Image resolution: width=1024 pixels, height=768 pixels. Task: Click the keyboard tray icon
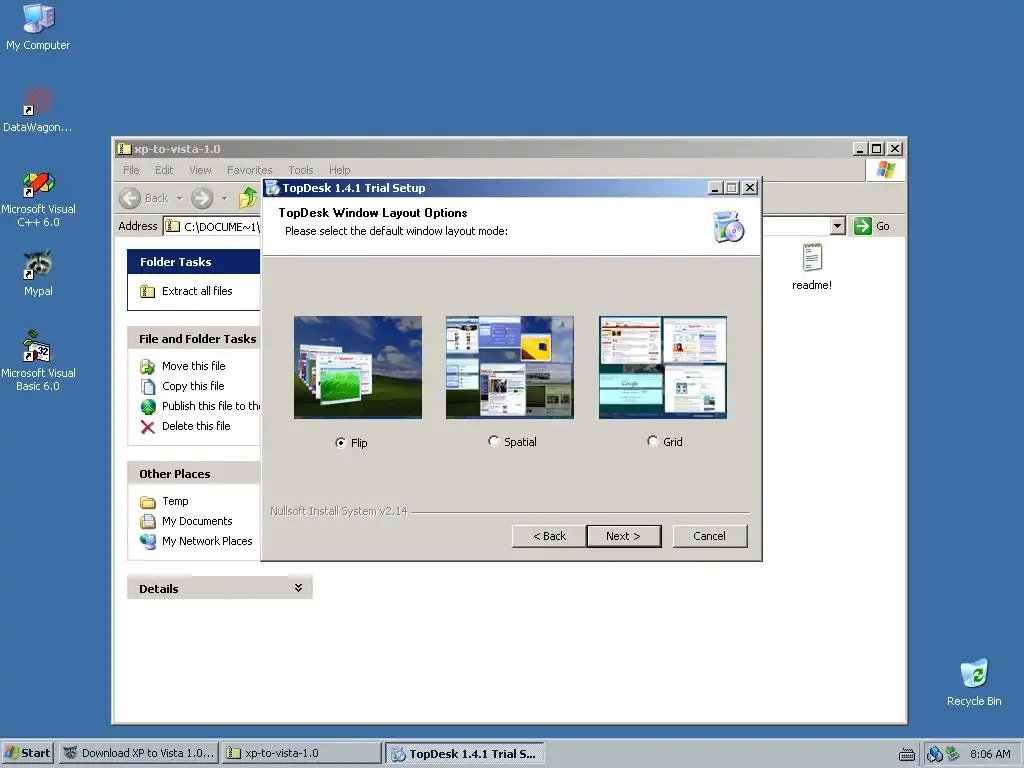tap(906, 754)
